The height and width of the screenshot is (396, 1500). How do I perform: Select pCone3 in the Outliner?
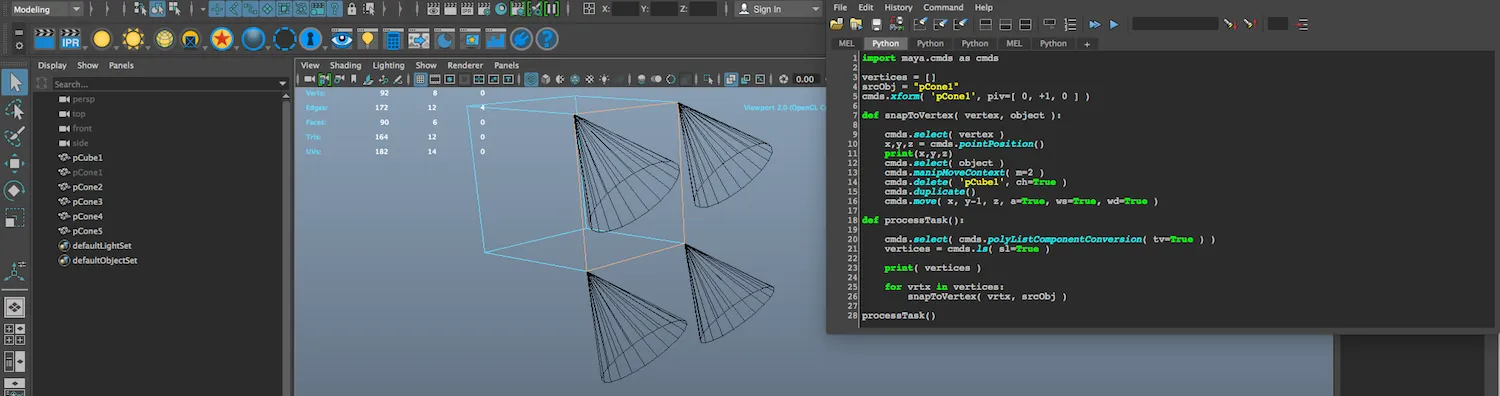[x=88, y=201]
